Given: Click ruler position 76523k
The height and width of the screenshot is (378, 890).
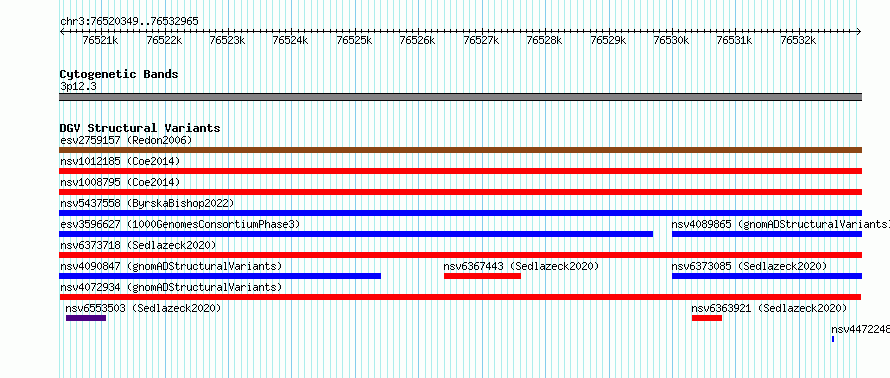Looking at the screenshot, I should 227,40.
